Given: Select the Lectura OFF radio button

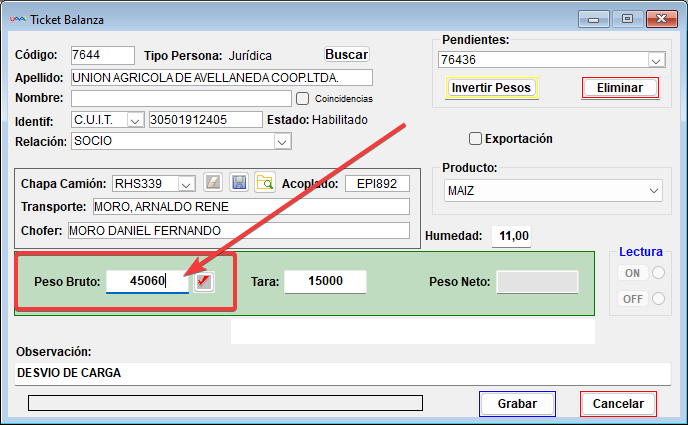Looking at the screenshot, I should point(657,298).
